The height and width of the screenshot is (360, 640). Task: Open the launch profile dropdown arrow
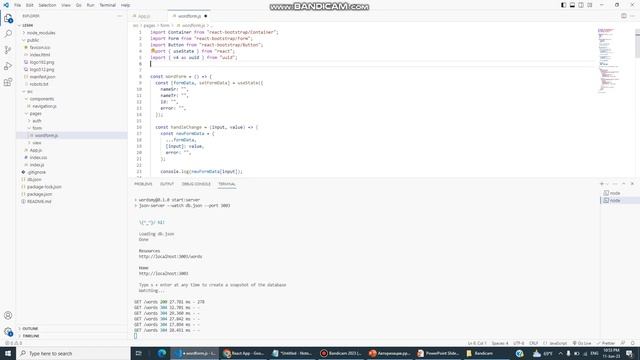click(x=607, y=184)
